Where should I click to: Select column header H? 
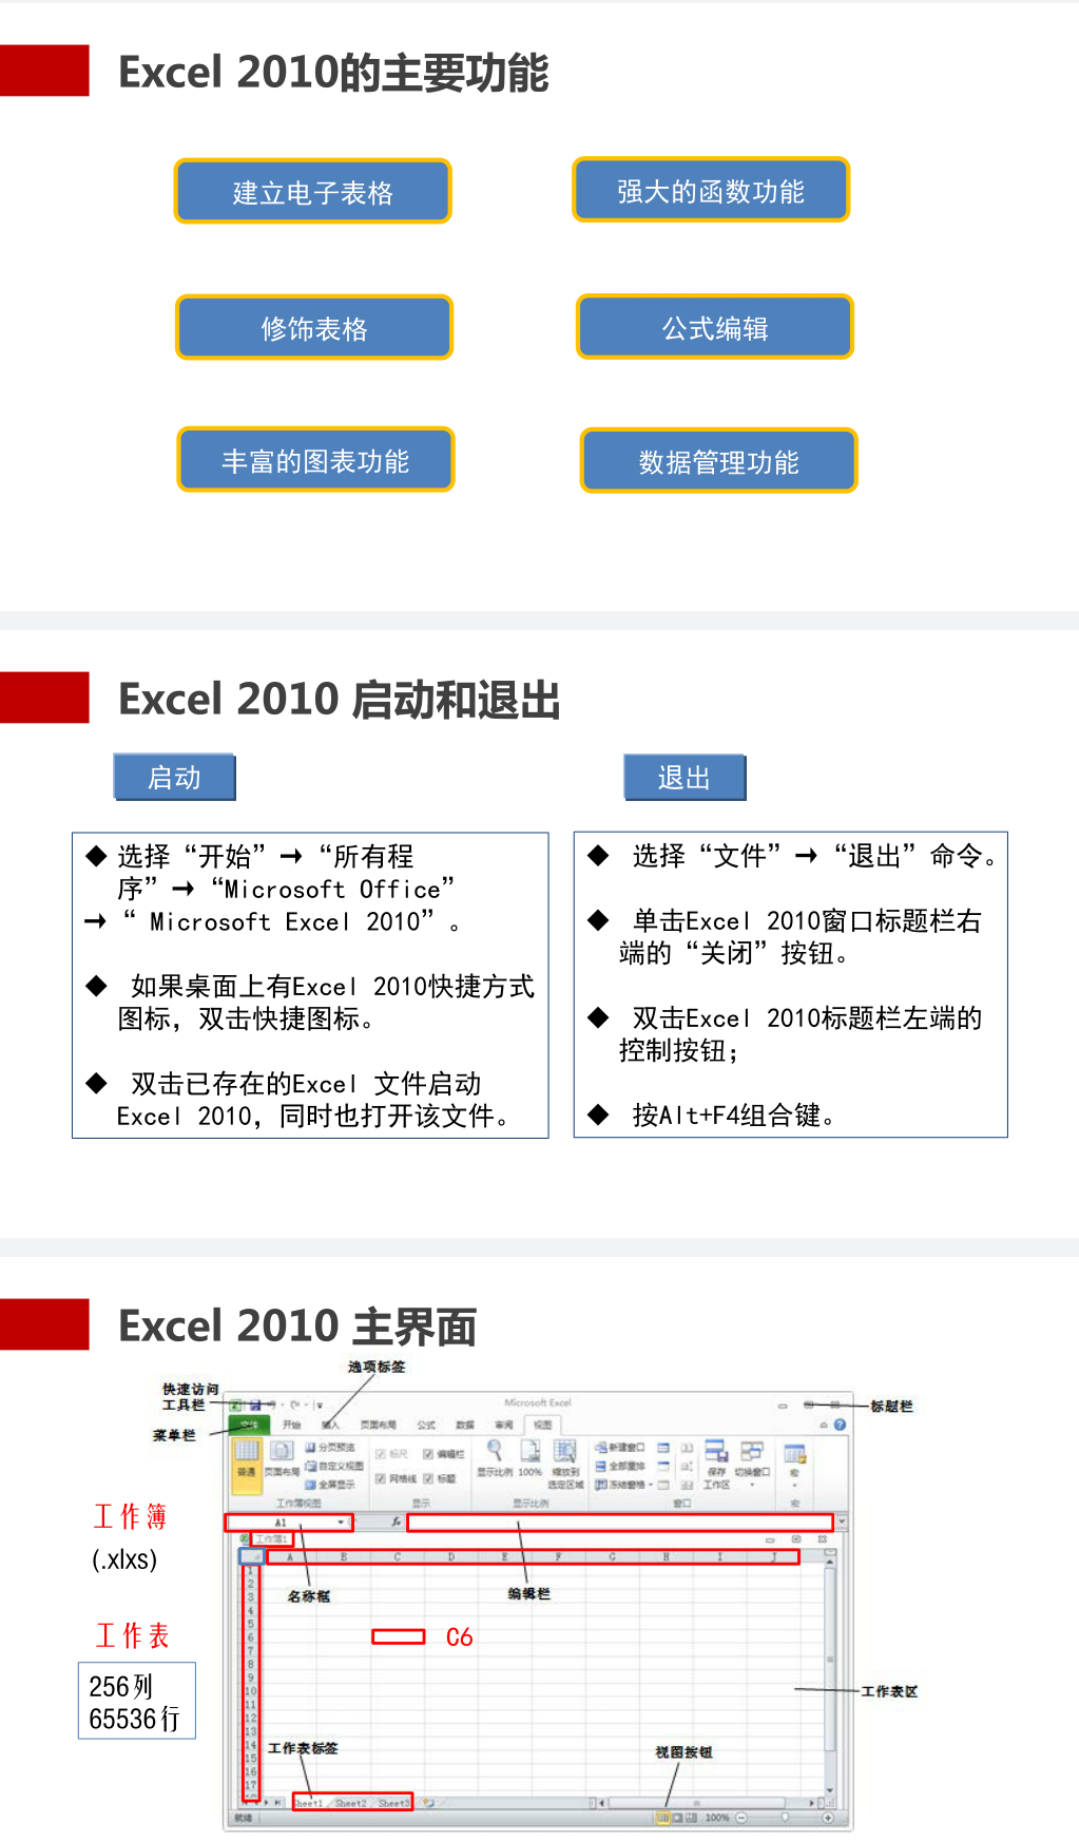coord(665,1557)
